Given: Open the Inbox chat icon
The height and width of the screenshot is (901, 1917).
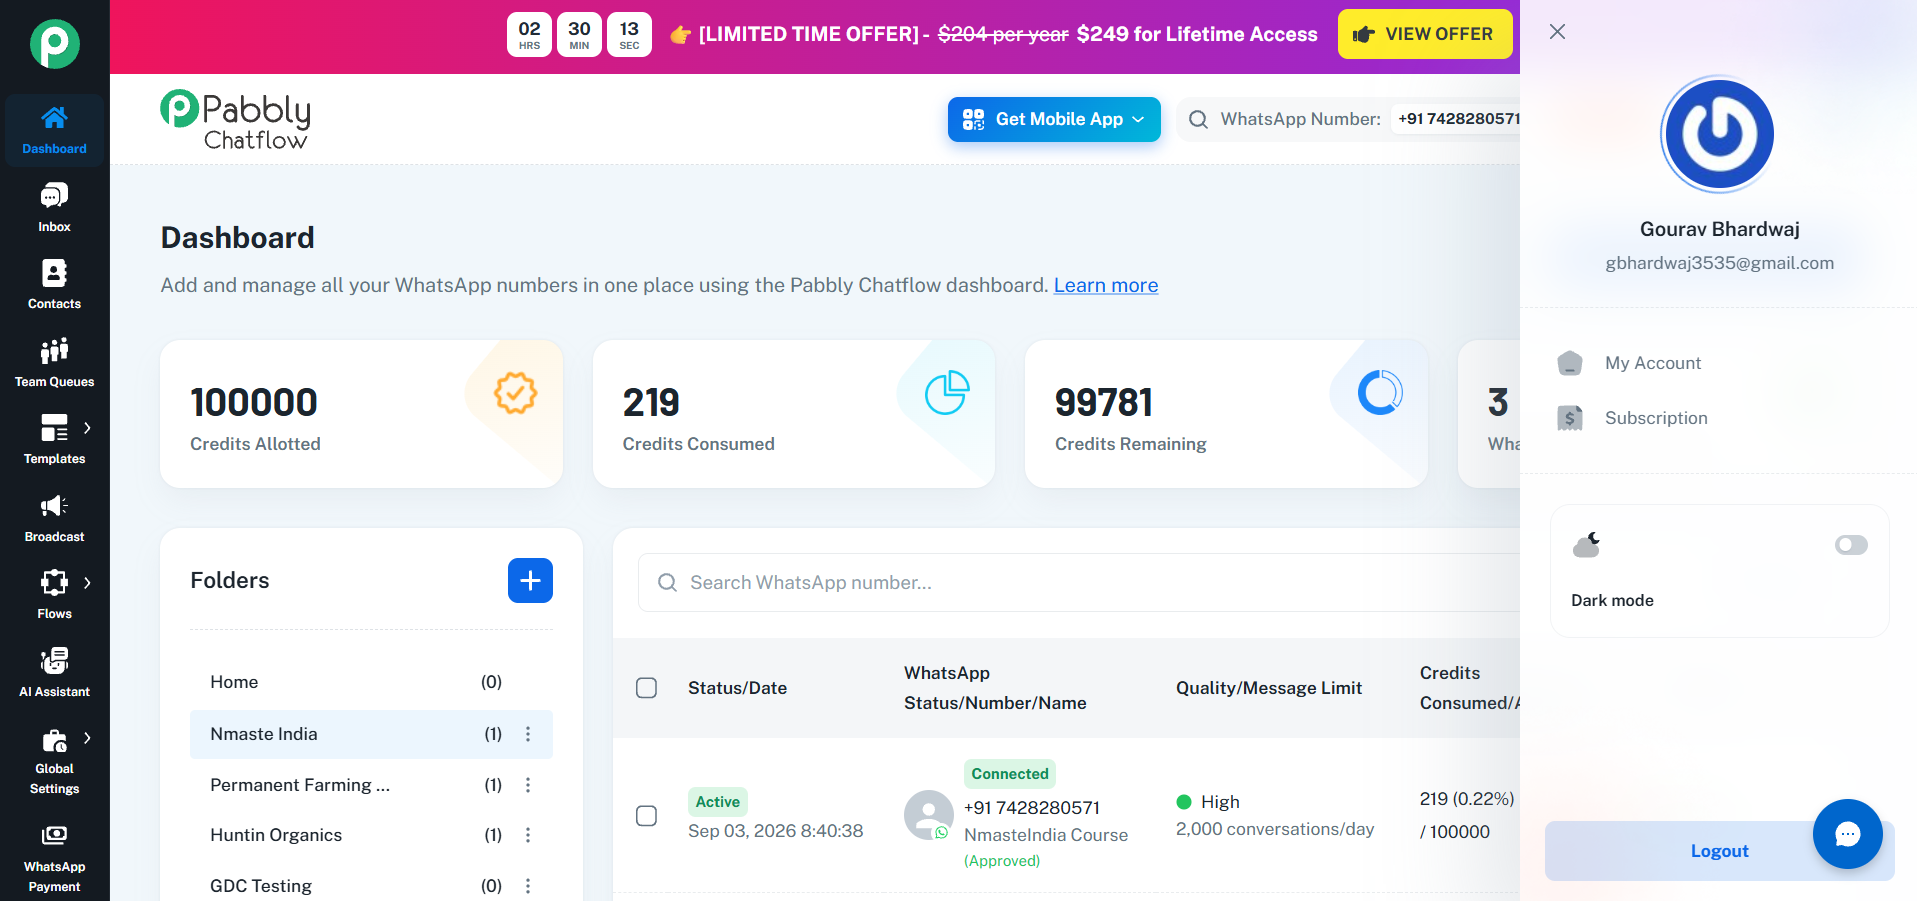Looking at the screenshot, I should 54,196.
